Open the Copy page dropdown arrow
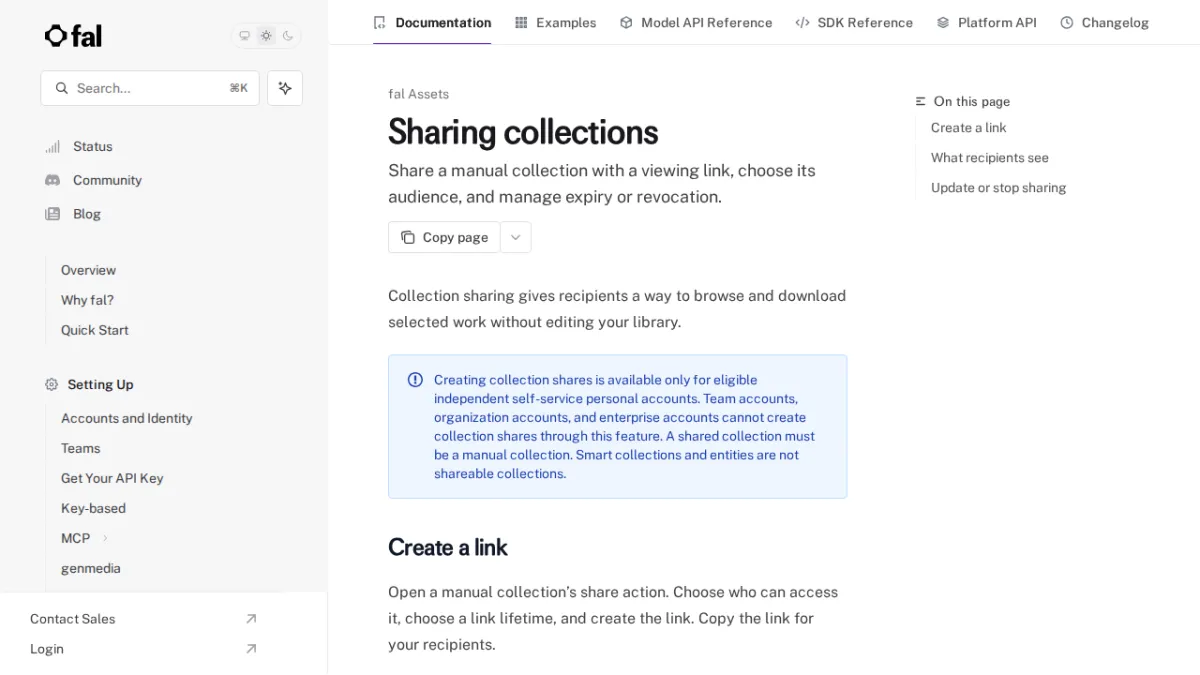1200x675 pixels. [x=516, y=237]
